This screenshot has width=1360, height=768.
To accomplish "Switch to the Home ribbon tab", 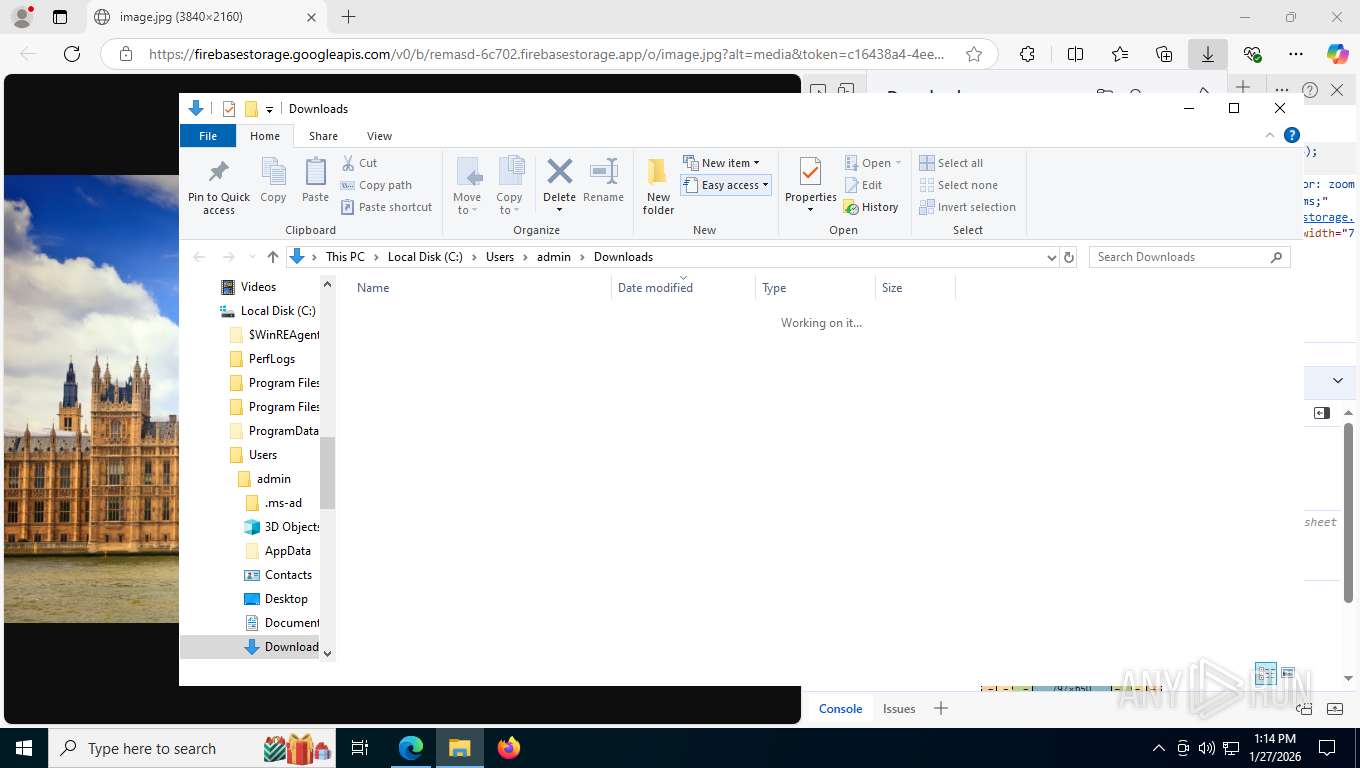I will click(265, 136).
